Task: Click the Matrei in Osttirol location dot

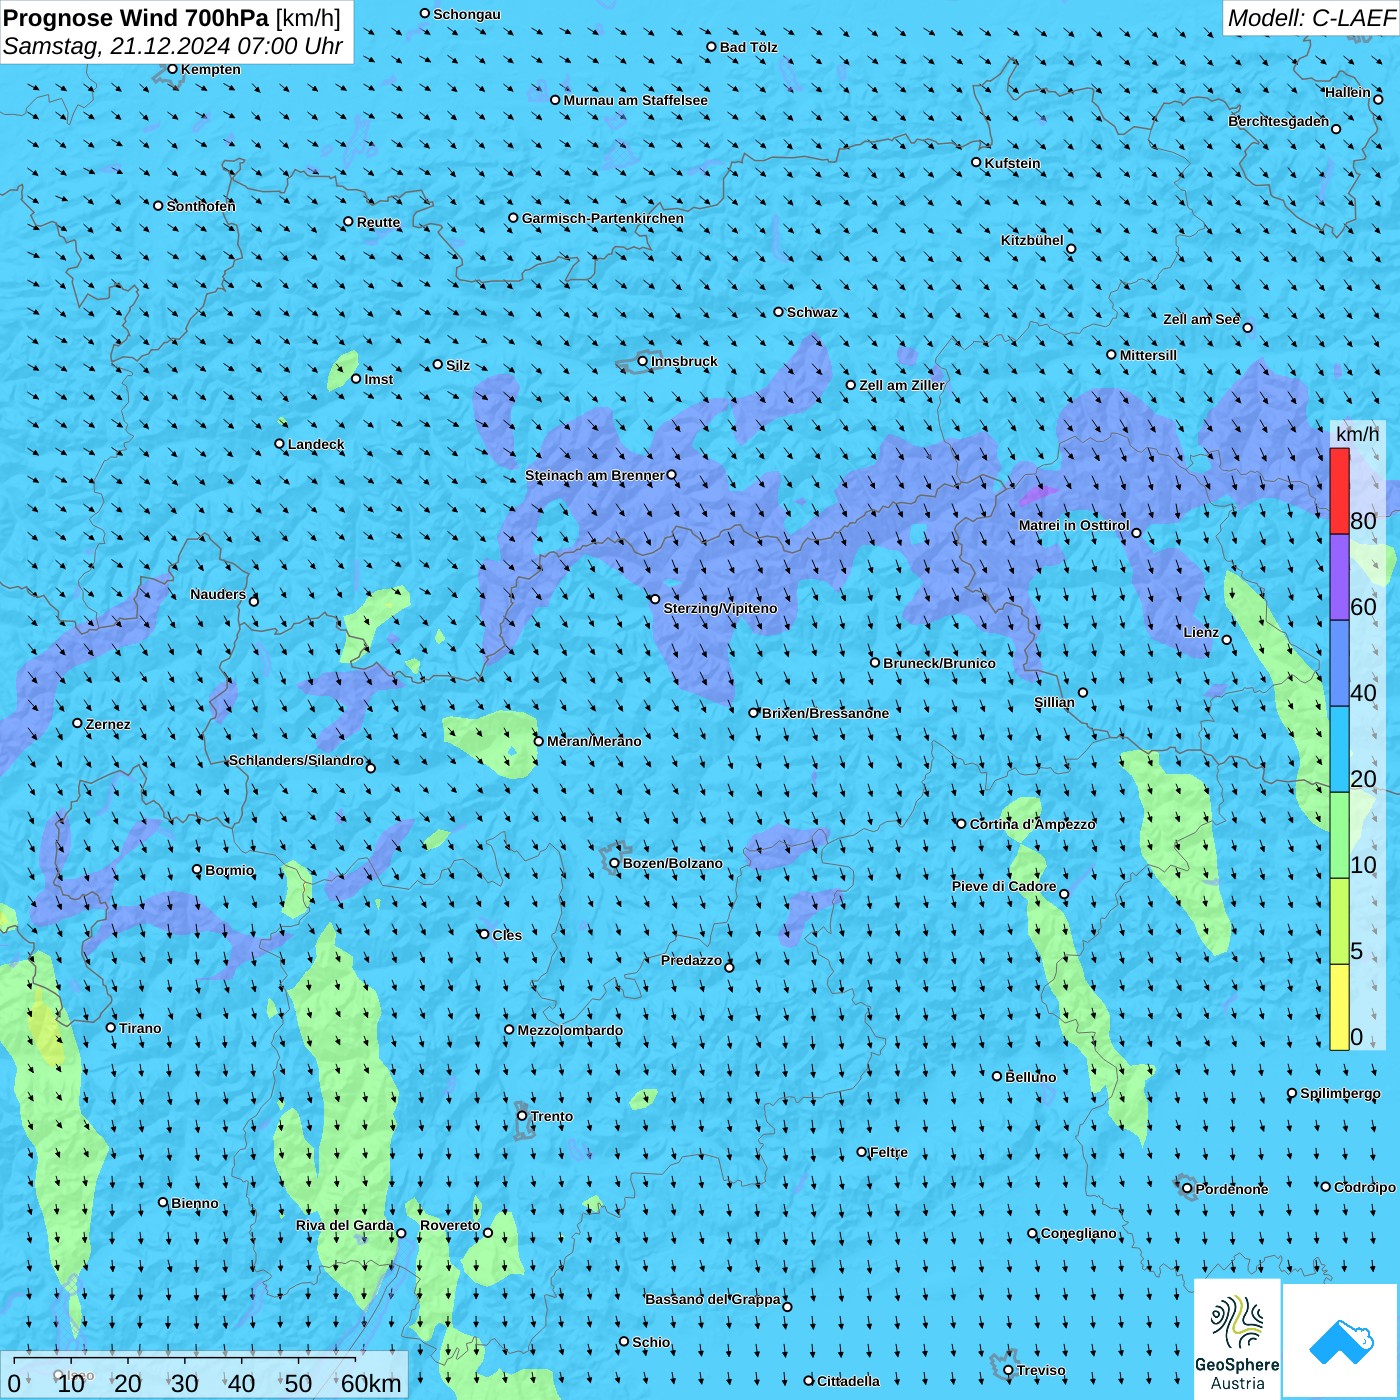Action: pos(1136,533)
